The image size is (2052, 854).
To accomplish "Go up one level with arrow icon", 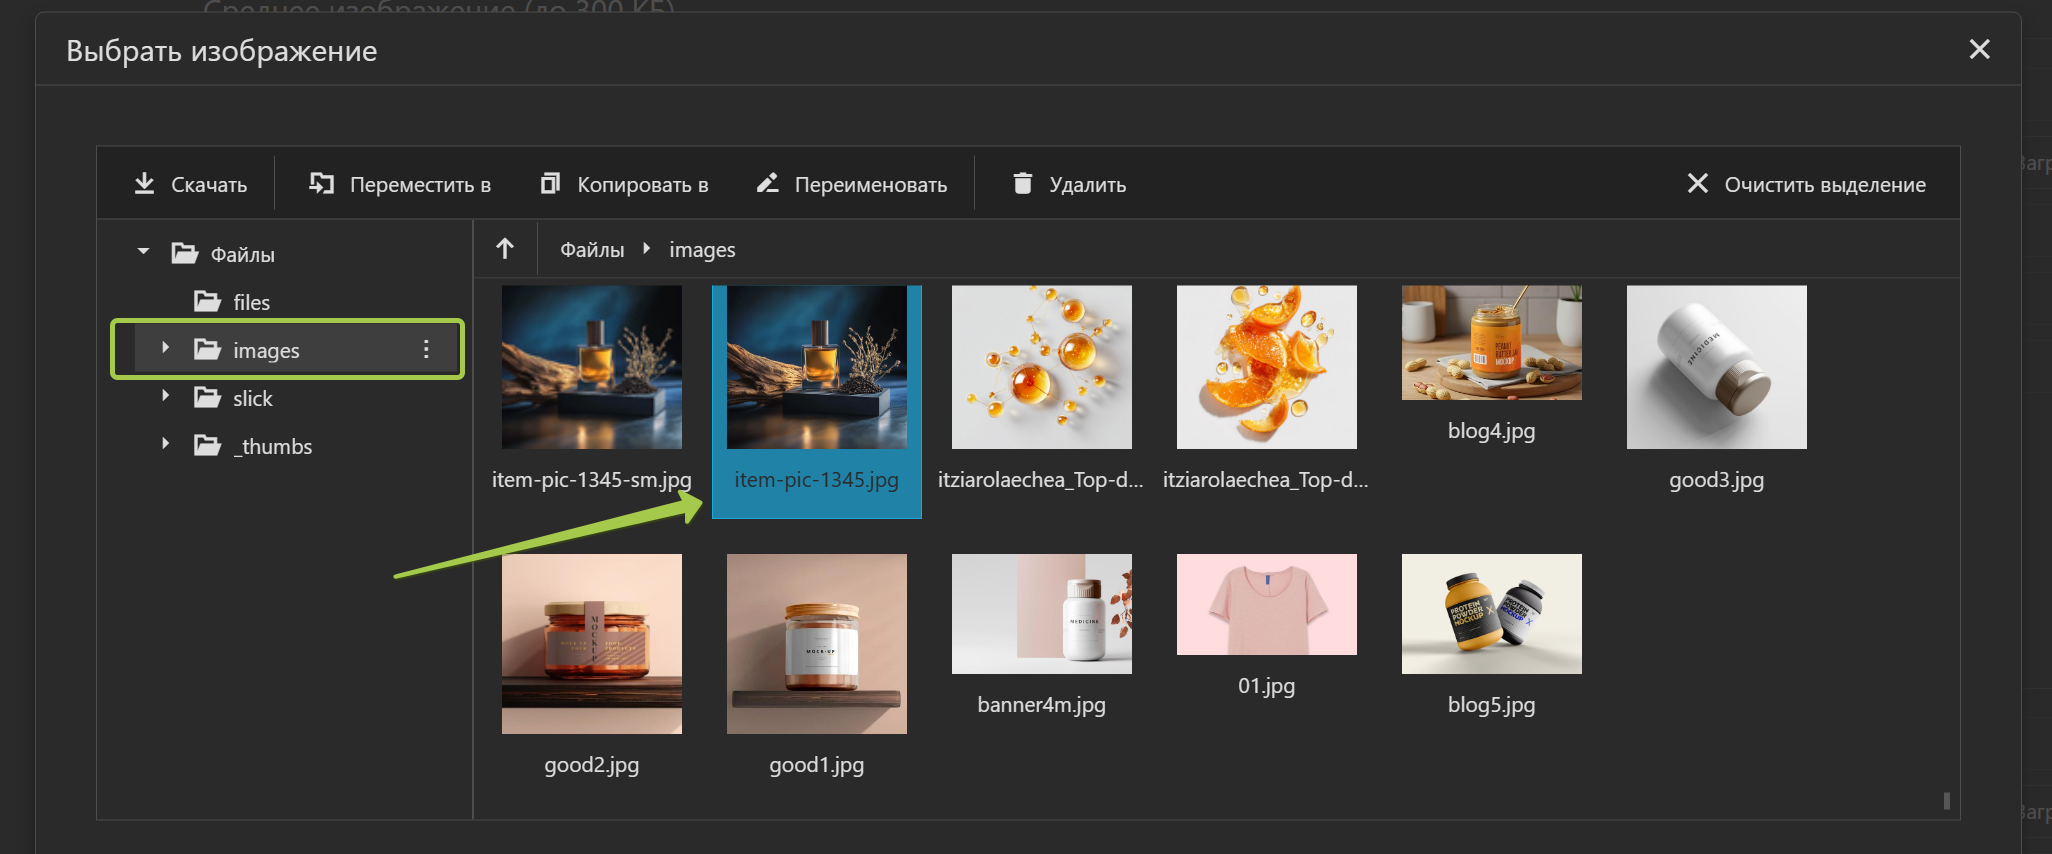I will point(505,249).
